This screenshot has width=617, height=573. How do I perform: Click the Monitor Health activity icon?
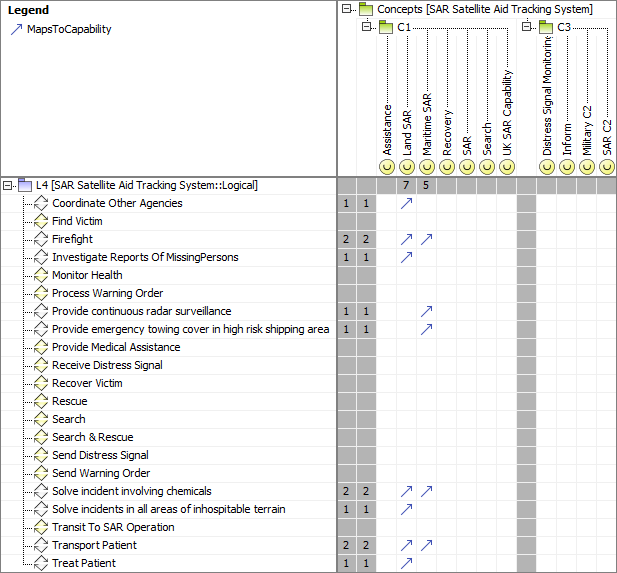click(41, 275)
